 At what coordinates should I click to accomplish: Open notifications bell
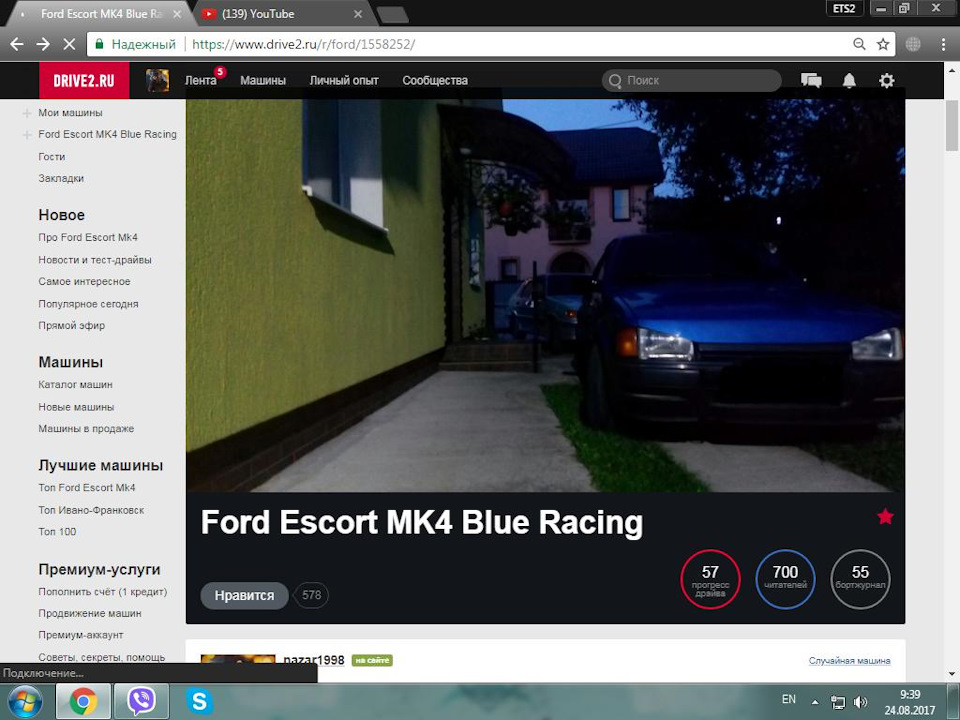tap(849, 80)
